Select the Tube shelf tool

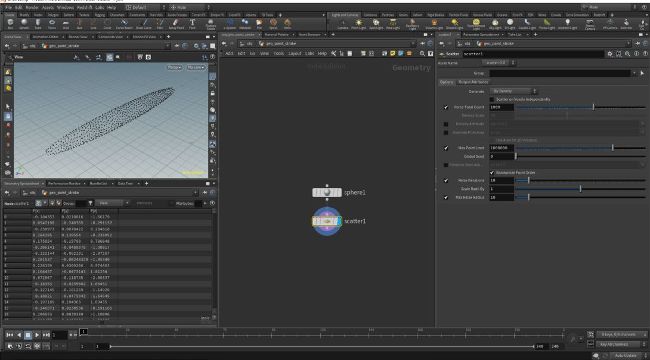pos(38,24)
